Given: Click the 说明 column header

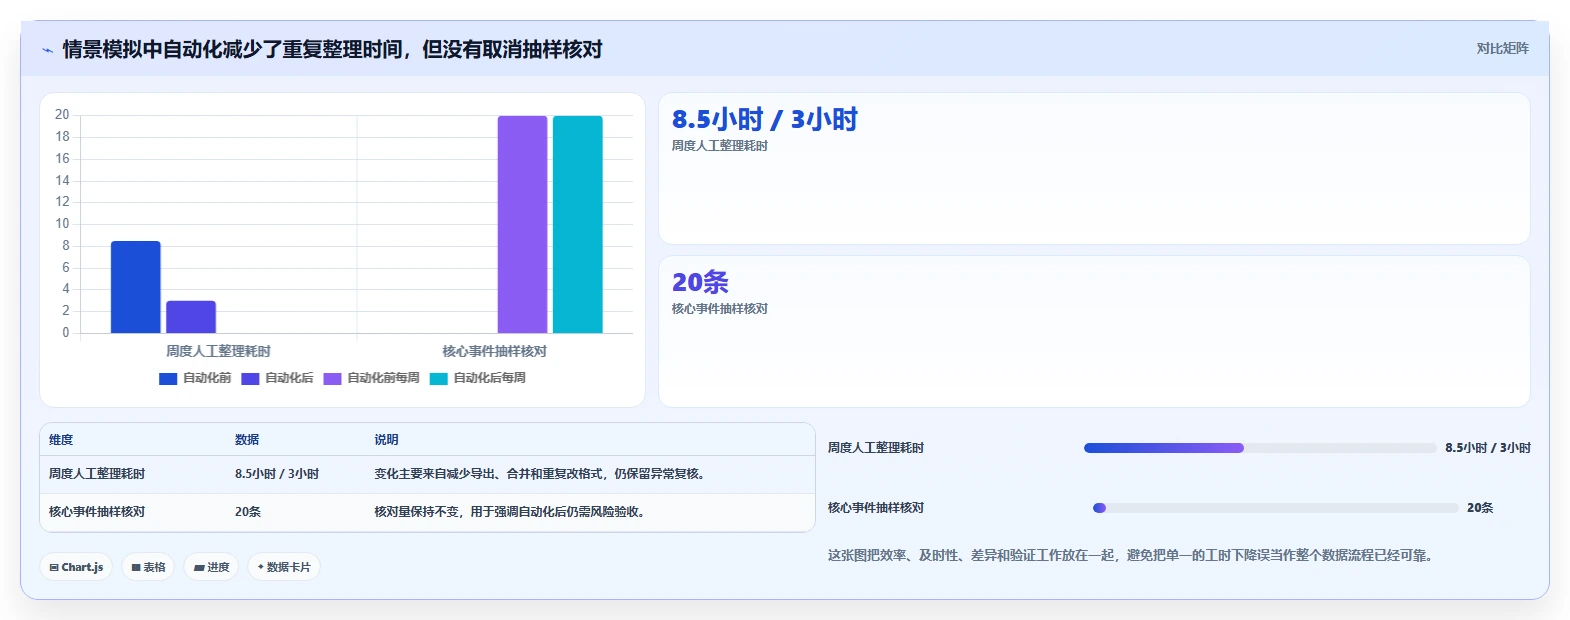Looking at the screenshot, I should pyautogui.click(x=386, y=440).
